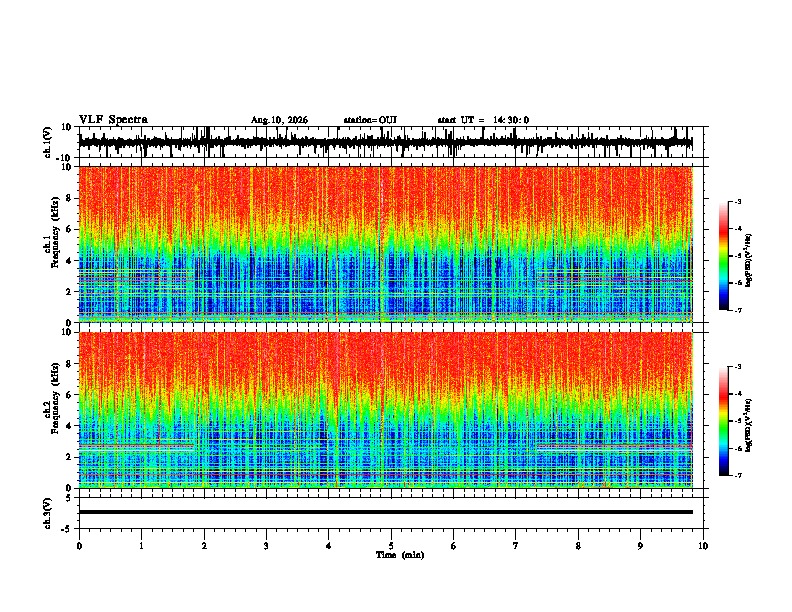Select the date label 'Aug.10, 2026'
The image size is (792, 612).
click(x=279, y=120)
